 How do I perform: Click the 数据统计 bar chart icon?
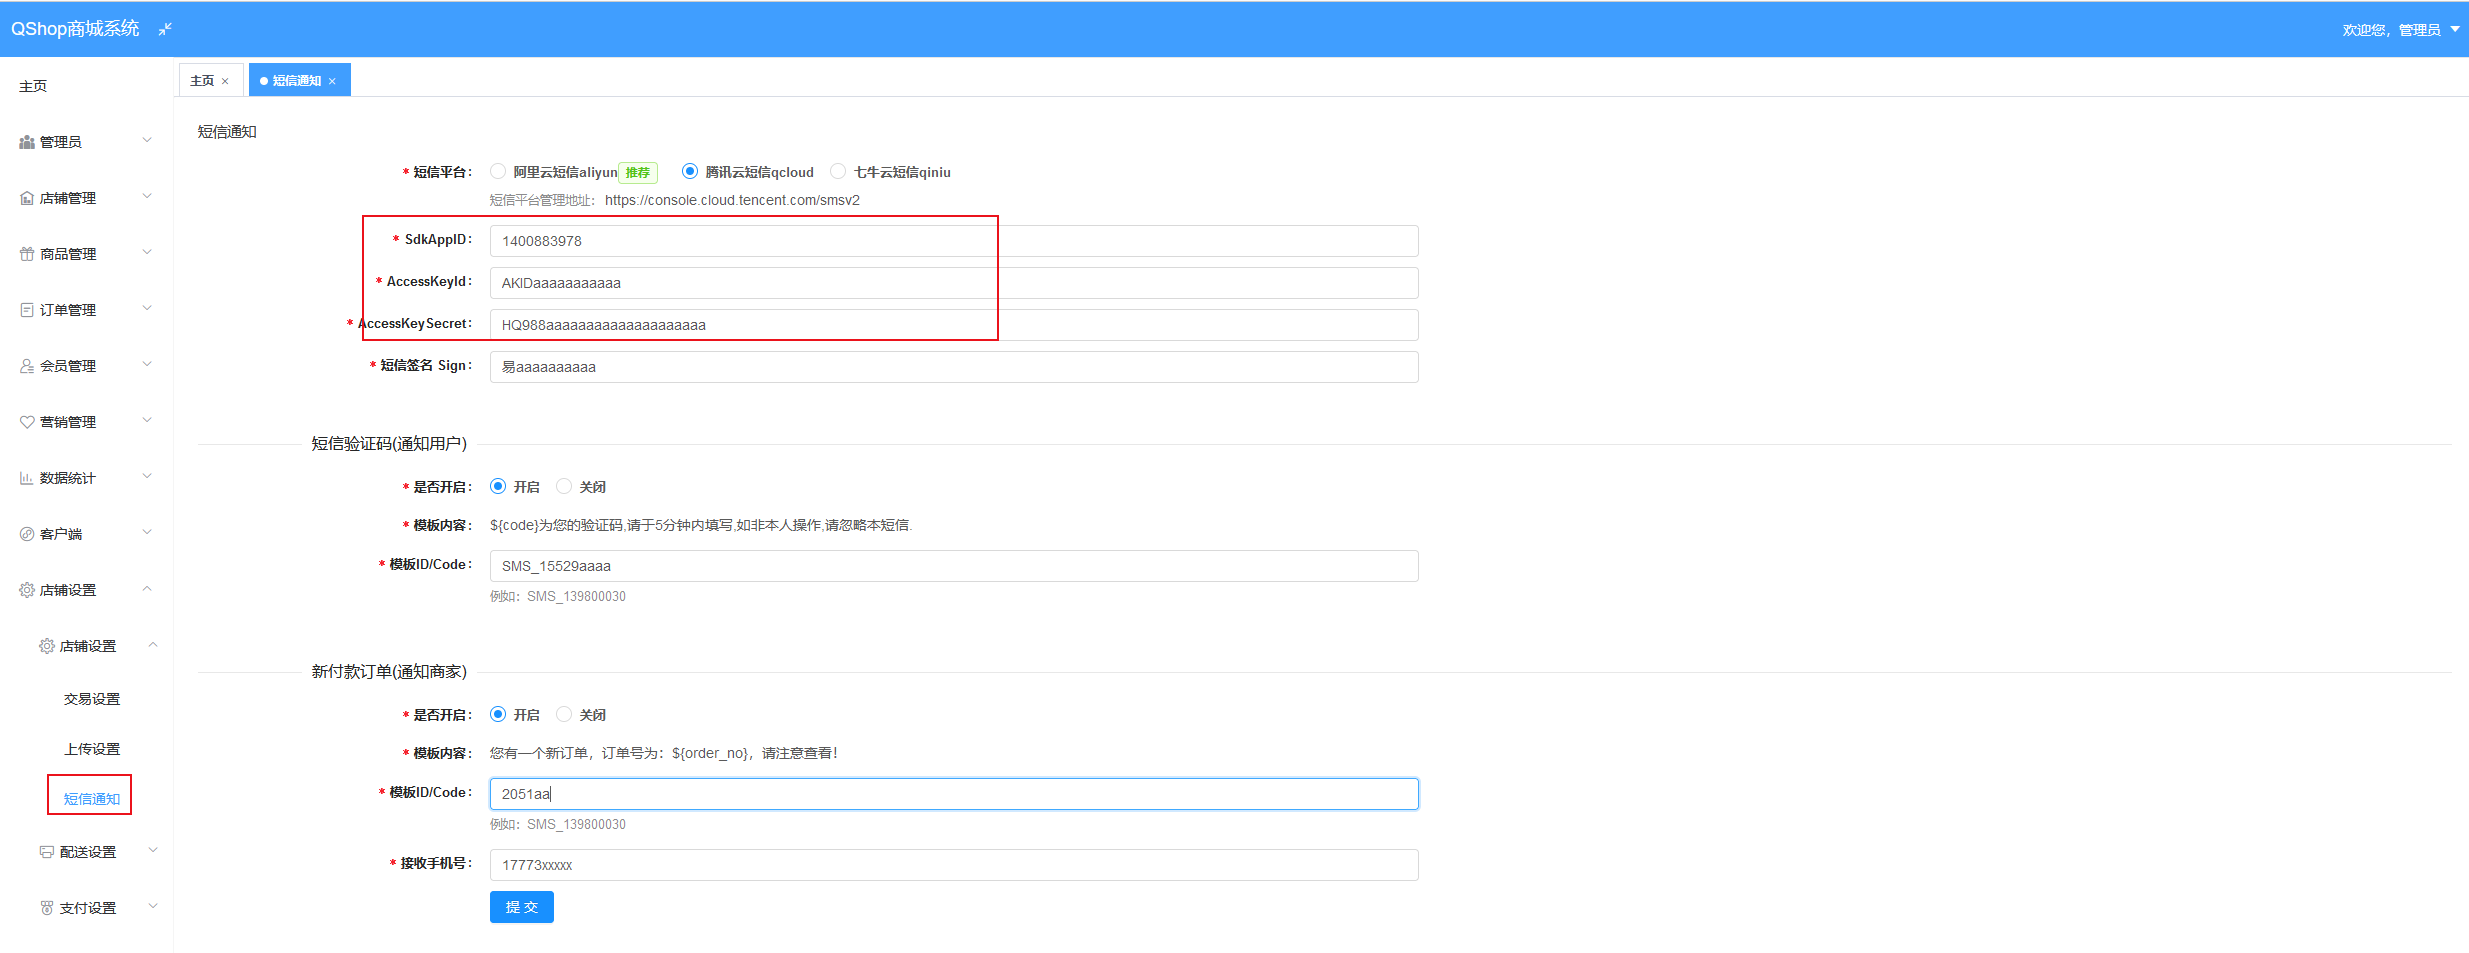[27, 478]
